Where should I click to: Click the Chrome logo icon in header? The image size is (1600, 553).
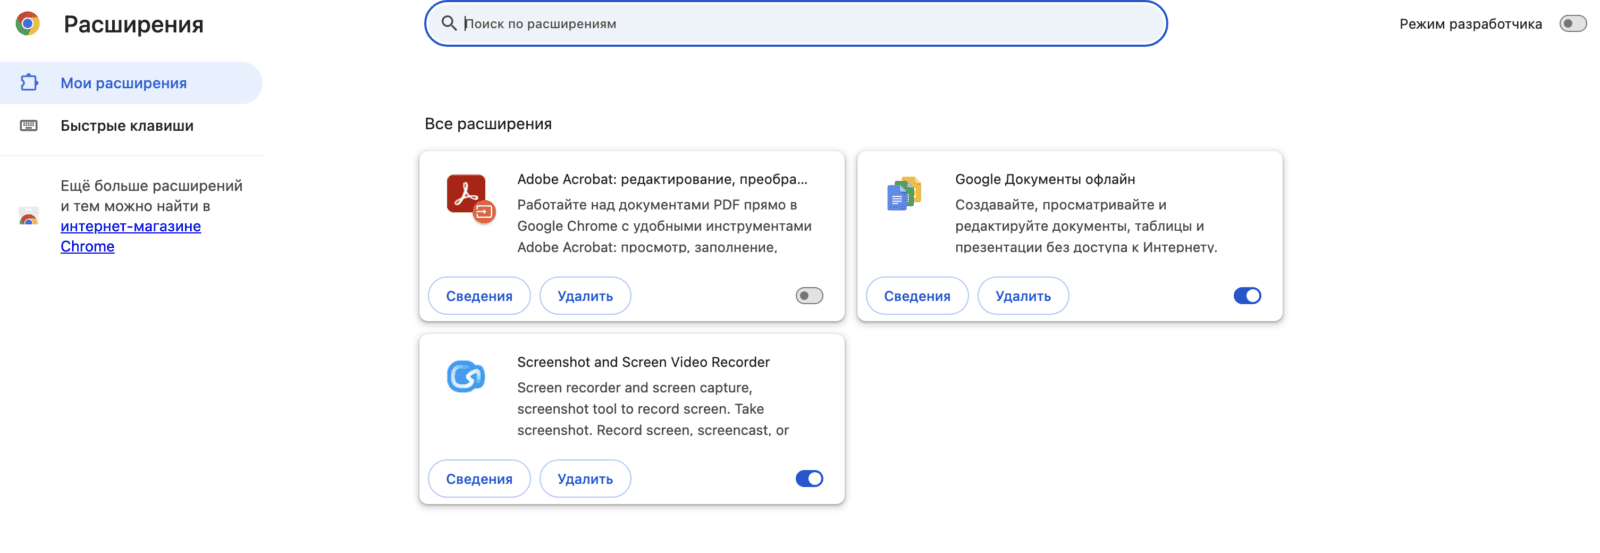coord(28,24)
